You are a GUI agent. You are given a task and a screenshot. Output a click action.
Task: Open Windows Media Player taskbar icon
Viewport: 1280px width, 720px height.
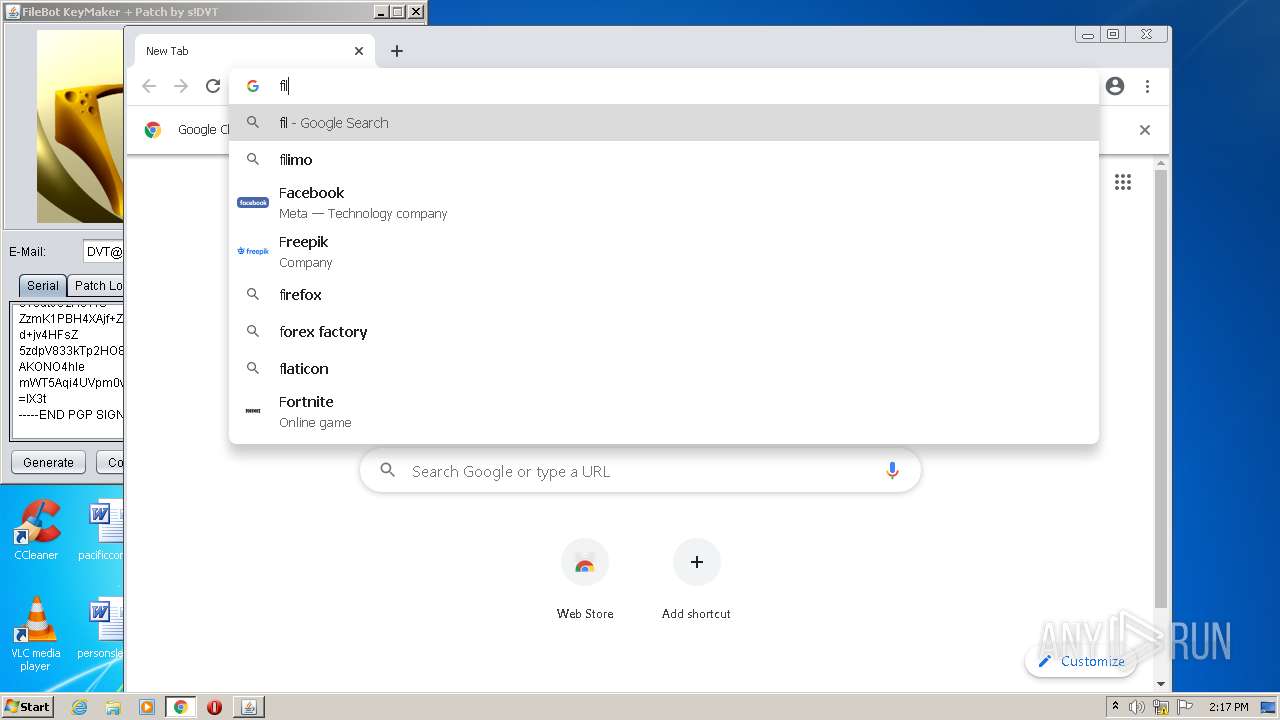point(147,707)
